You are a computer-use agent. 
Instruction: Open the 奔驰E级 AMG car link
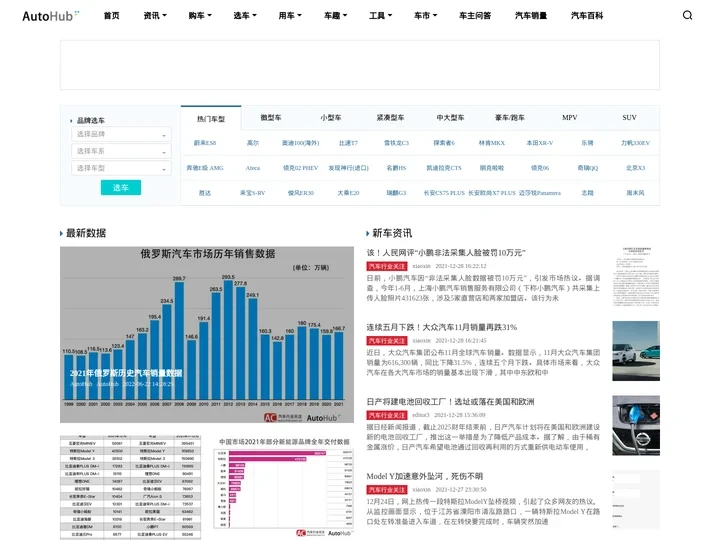[x=205, y=168]
